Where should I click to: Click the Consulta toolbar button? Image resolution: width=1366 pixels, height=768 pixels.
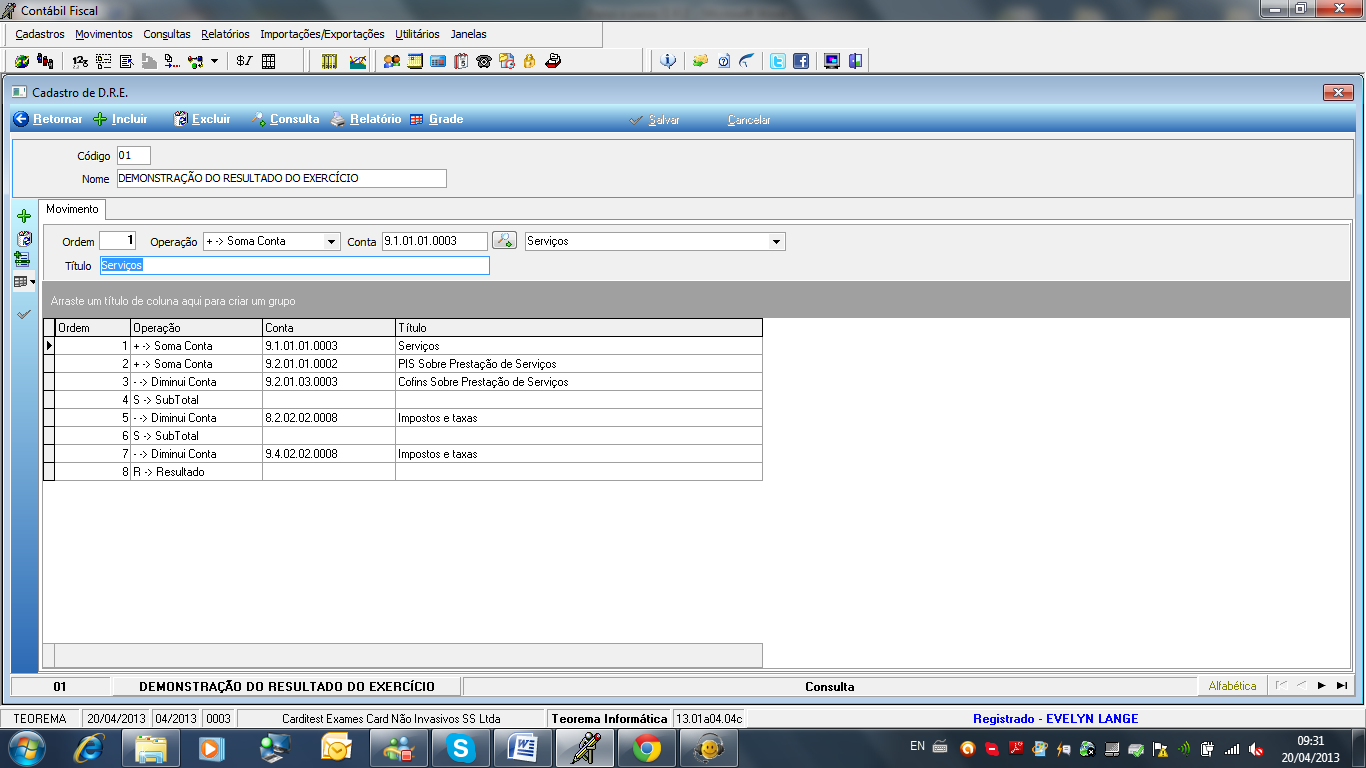pyautogui.click(x=285, y=119)
